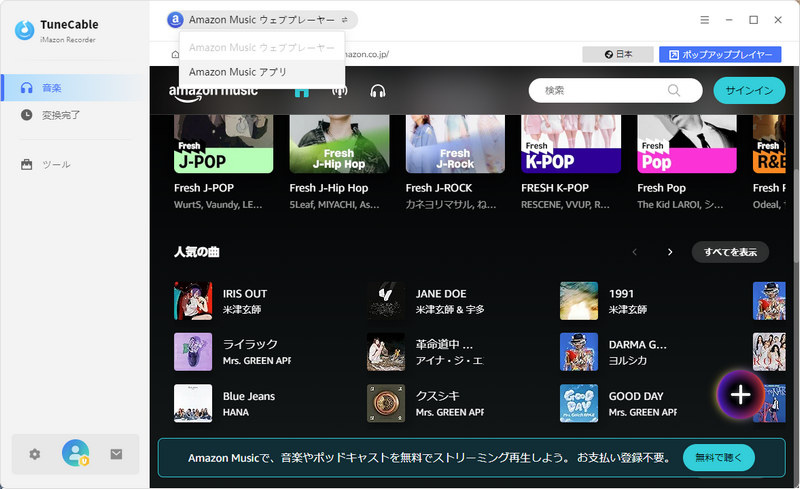Click the 革命道中 album art
800x489 pixels.
point(386,352)
